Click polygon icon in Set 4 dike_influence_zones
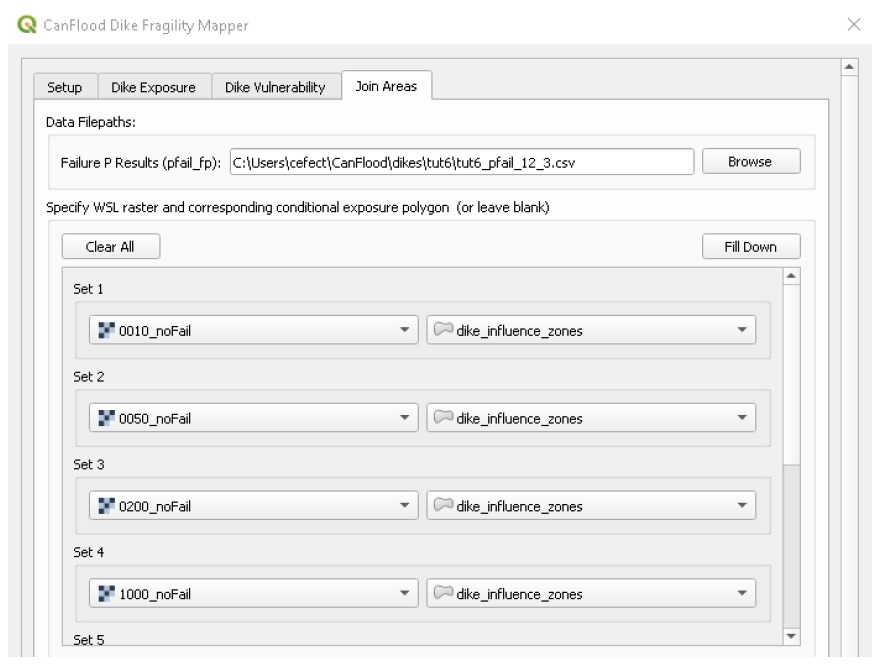 pos(443,592)
